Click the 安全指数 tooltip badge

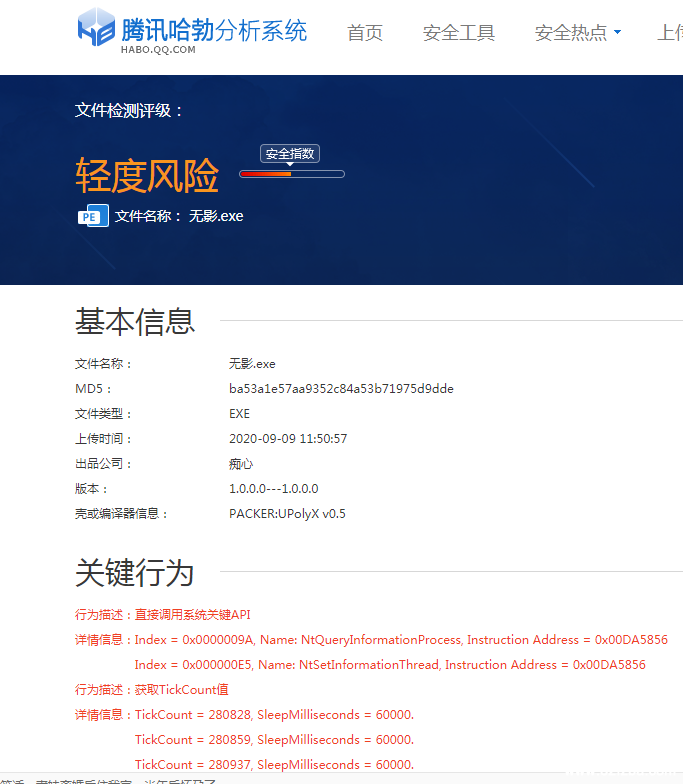point(290,154)
